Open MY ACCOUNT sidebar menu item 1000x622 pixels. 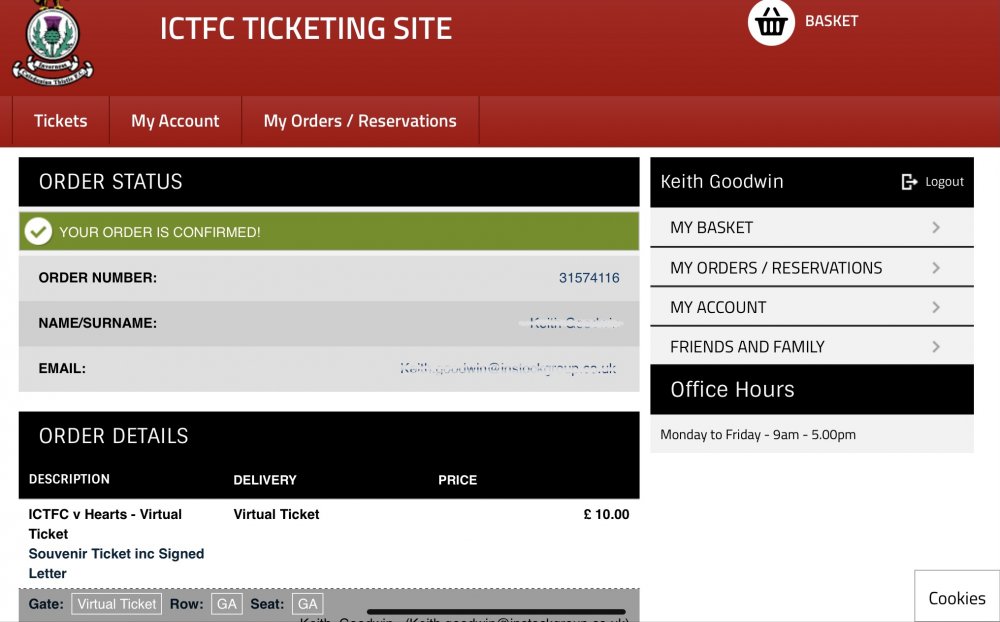pos(812,307)
